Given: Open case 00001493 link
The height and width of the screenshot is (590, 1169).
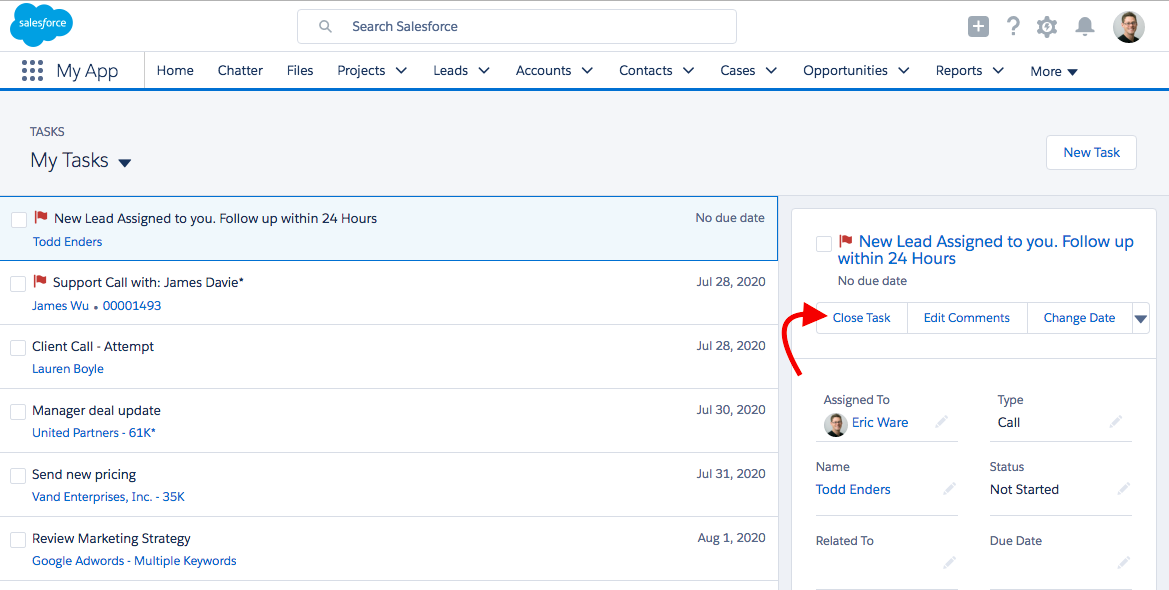Looking at the screenshot, I should pos(132,306).
